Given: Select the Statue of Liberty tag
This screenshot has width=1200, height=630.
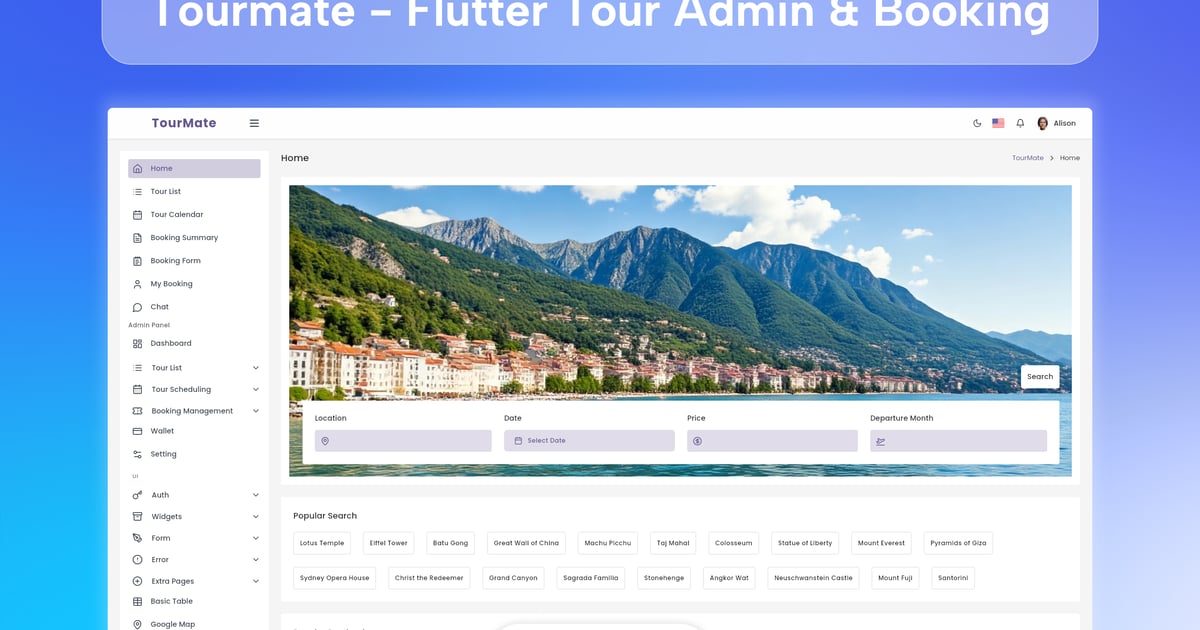Looking at the screenshot, I should coord(805,543).
